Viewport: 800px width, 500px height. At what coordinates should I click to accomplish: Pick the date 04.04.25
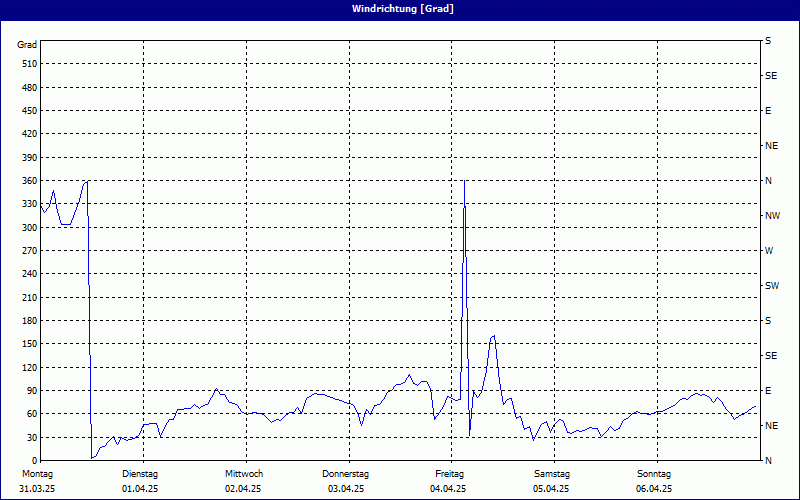pos(448,489)
